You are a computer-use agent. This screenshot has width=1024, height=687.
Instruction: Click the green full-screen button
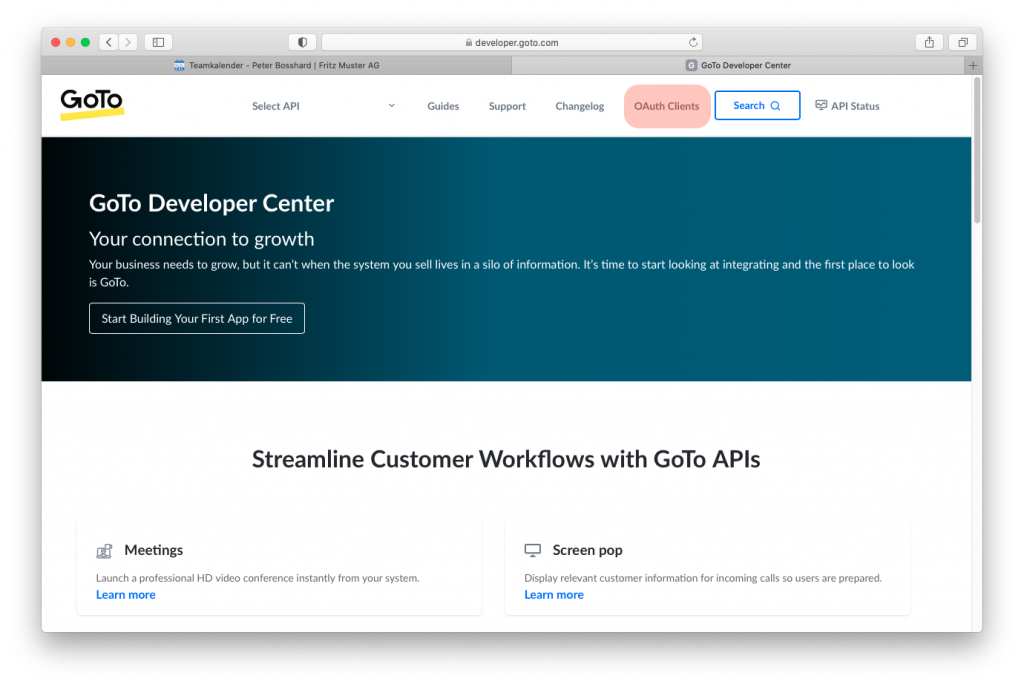tap(86, 42)
